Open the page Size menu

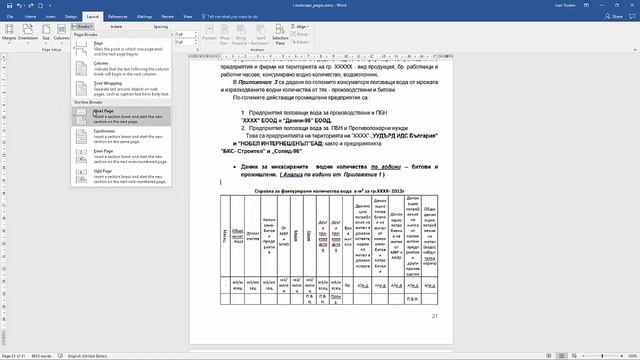point(46,33)
